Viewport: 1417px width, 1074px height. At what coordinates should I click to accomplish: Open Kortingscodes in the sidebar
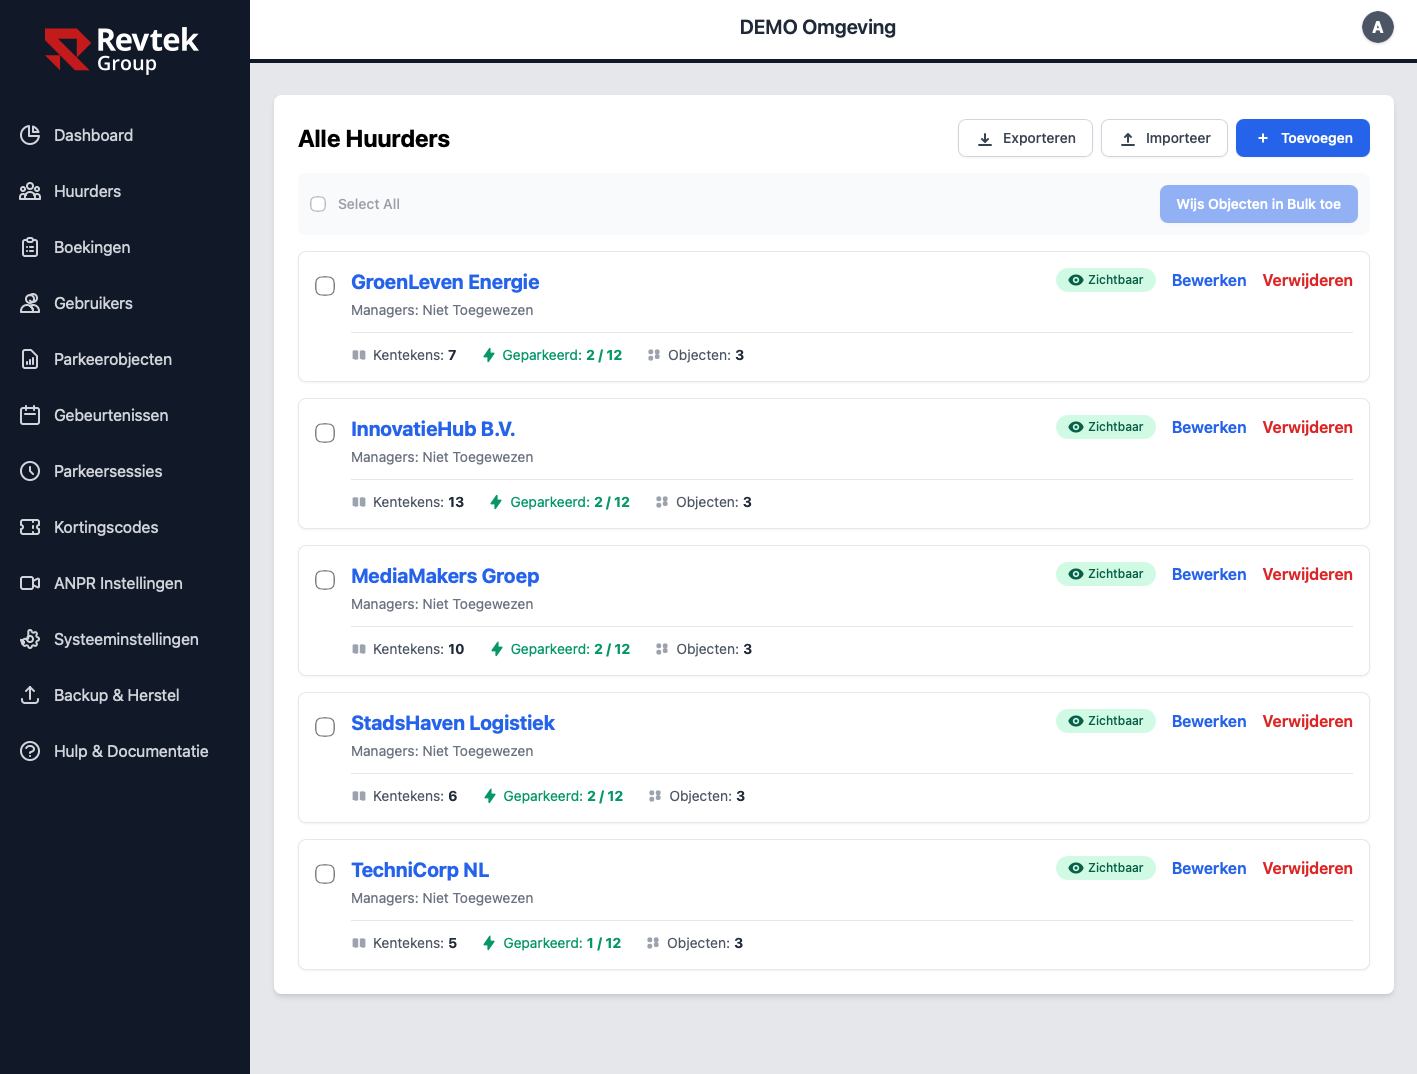point(106,527)
